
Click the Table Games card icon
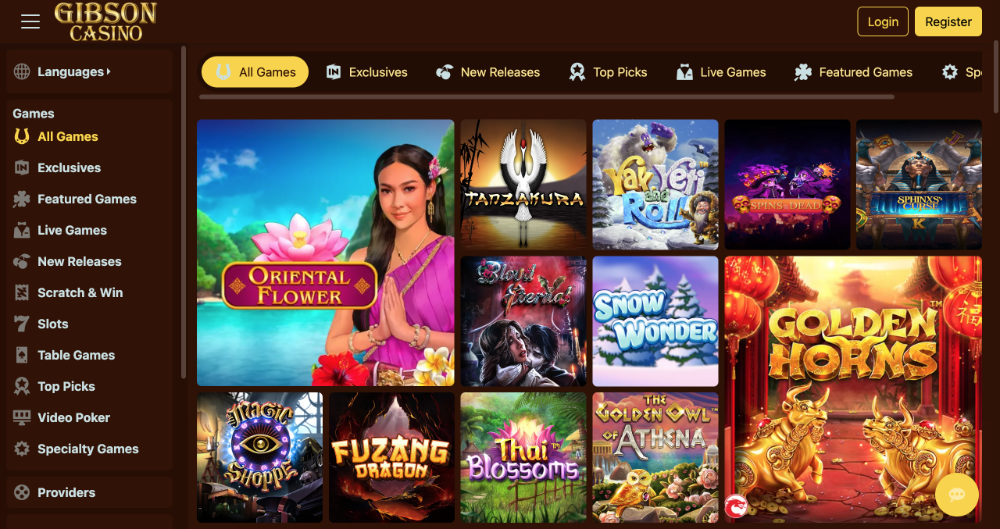(22, 355)
